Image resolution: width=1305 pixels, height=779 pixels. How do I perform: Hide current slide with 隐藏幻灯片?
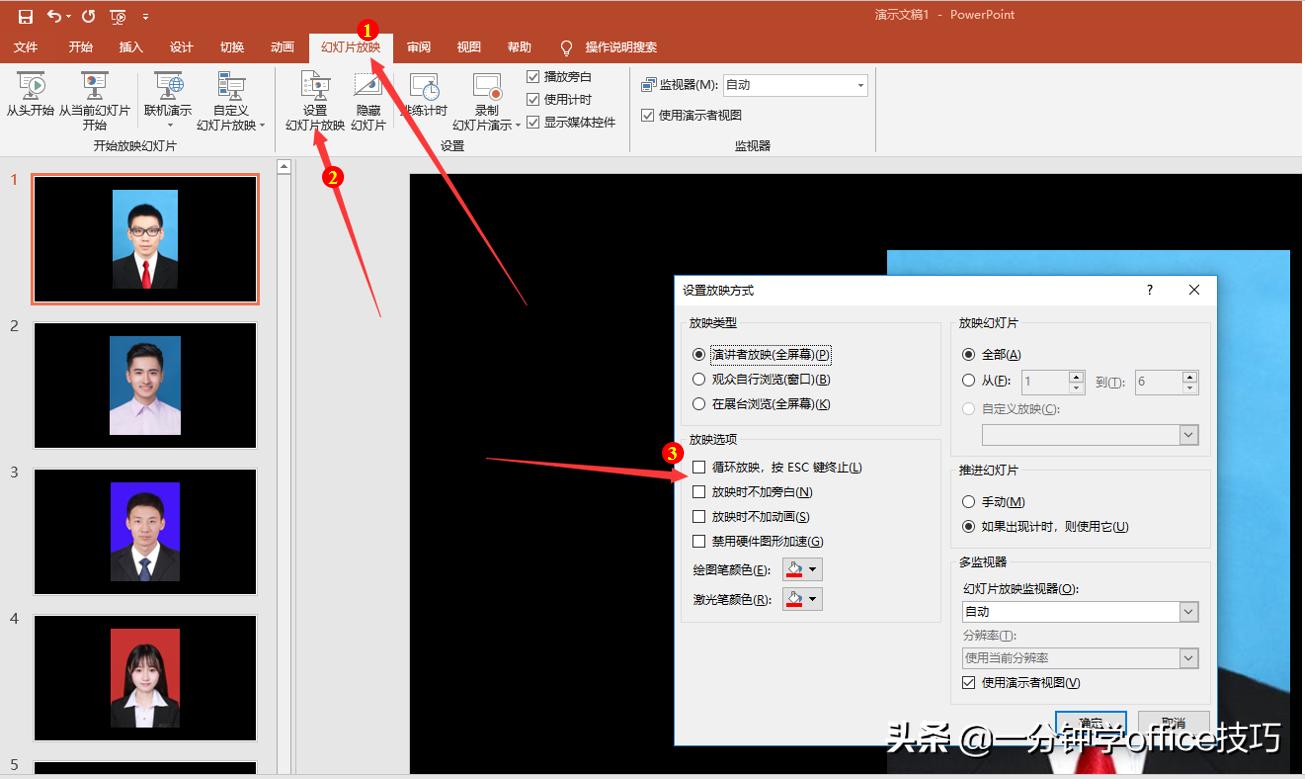click(368, 100)
